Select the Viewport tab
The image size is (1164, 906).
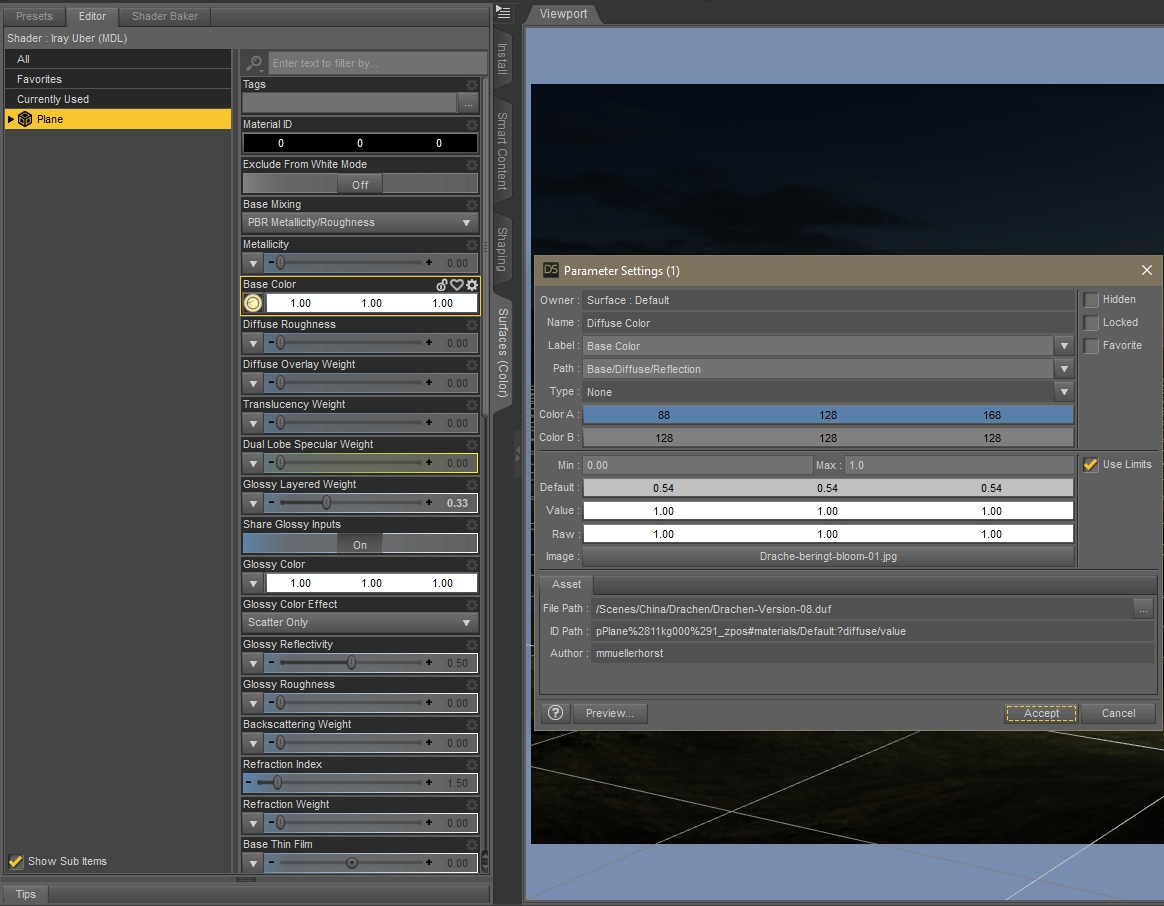click(x=563, y=14)
